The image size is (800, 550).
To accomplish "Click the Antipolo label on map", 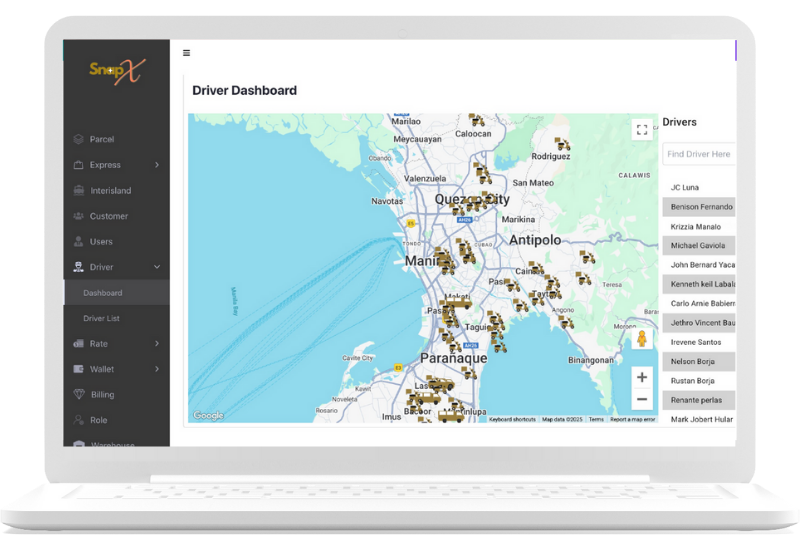I will coord(535,240).
